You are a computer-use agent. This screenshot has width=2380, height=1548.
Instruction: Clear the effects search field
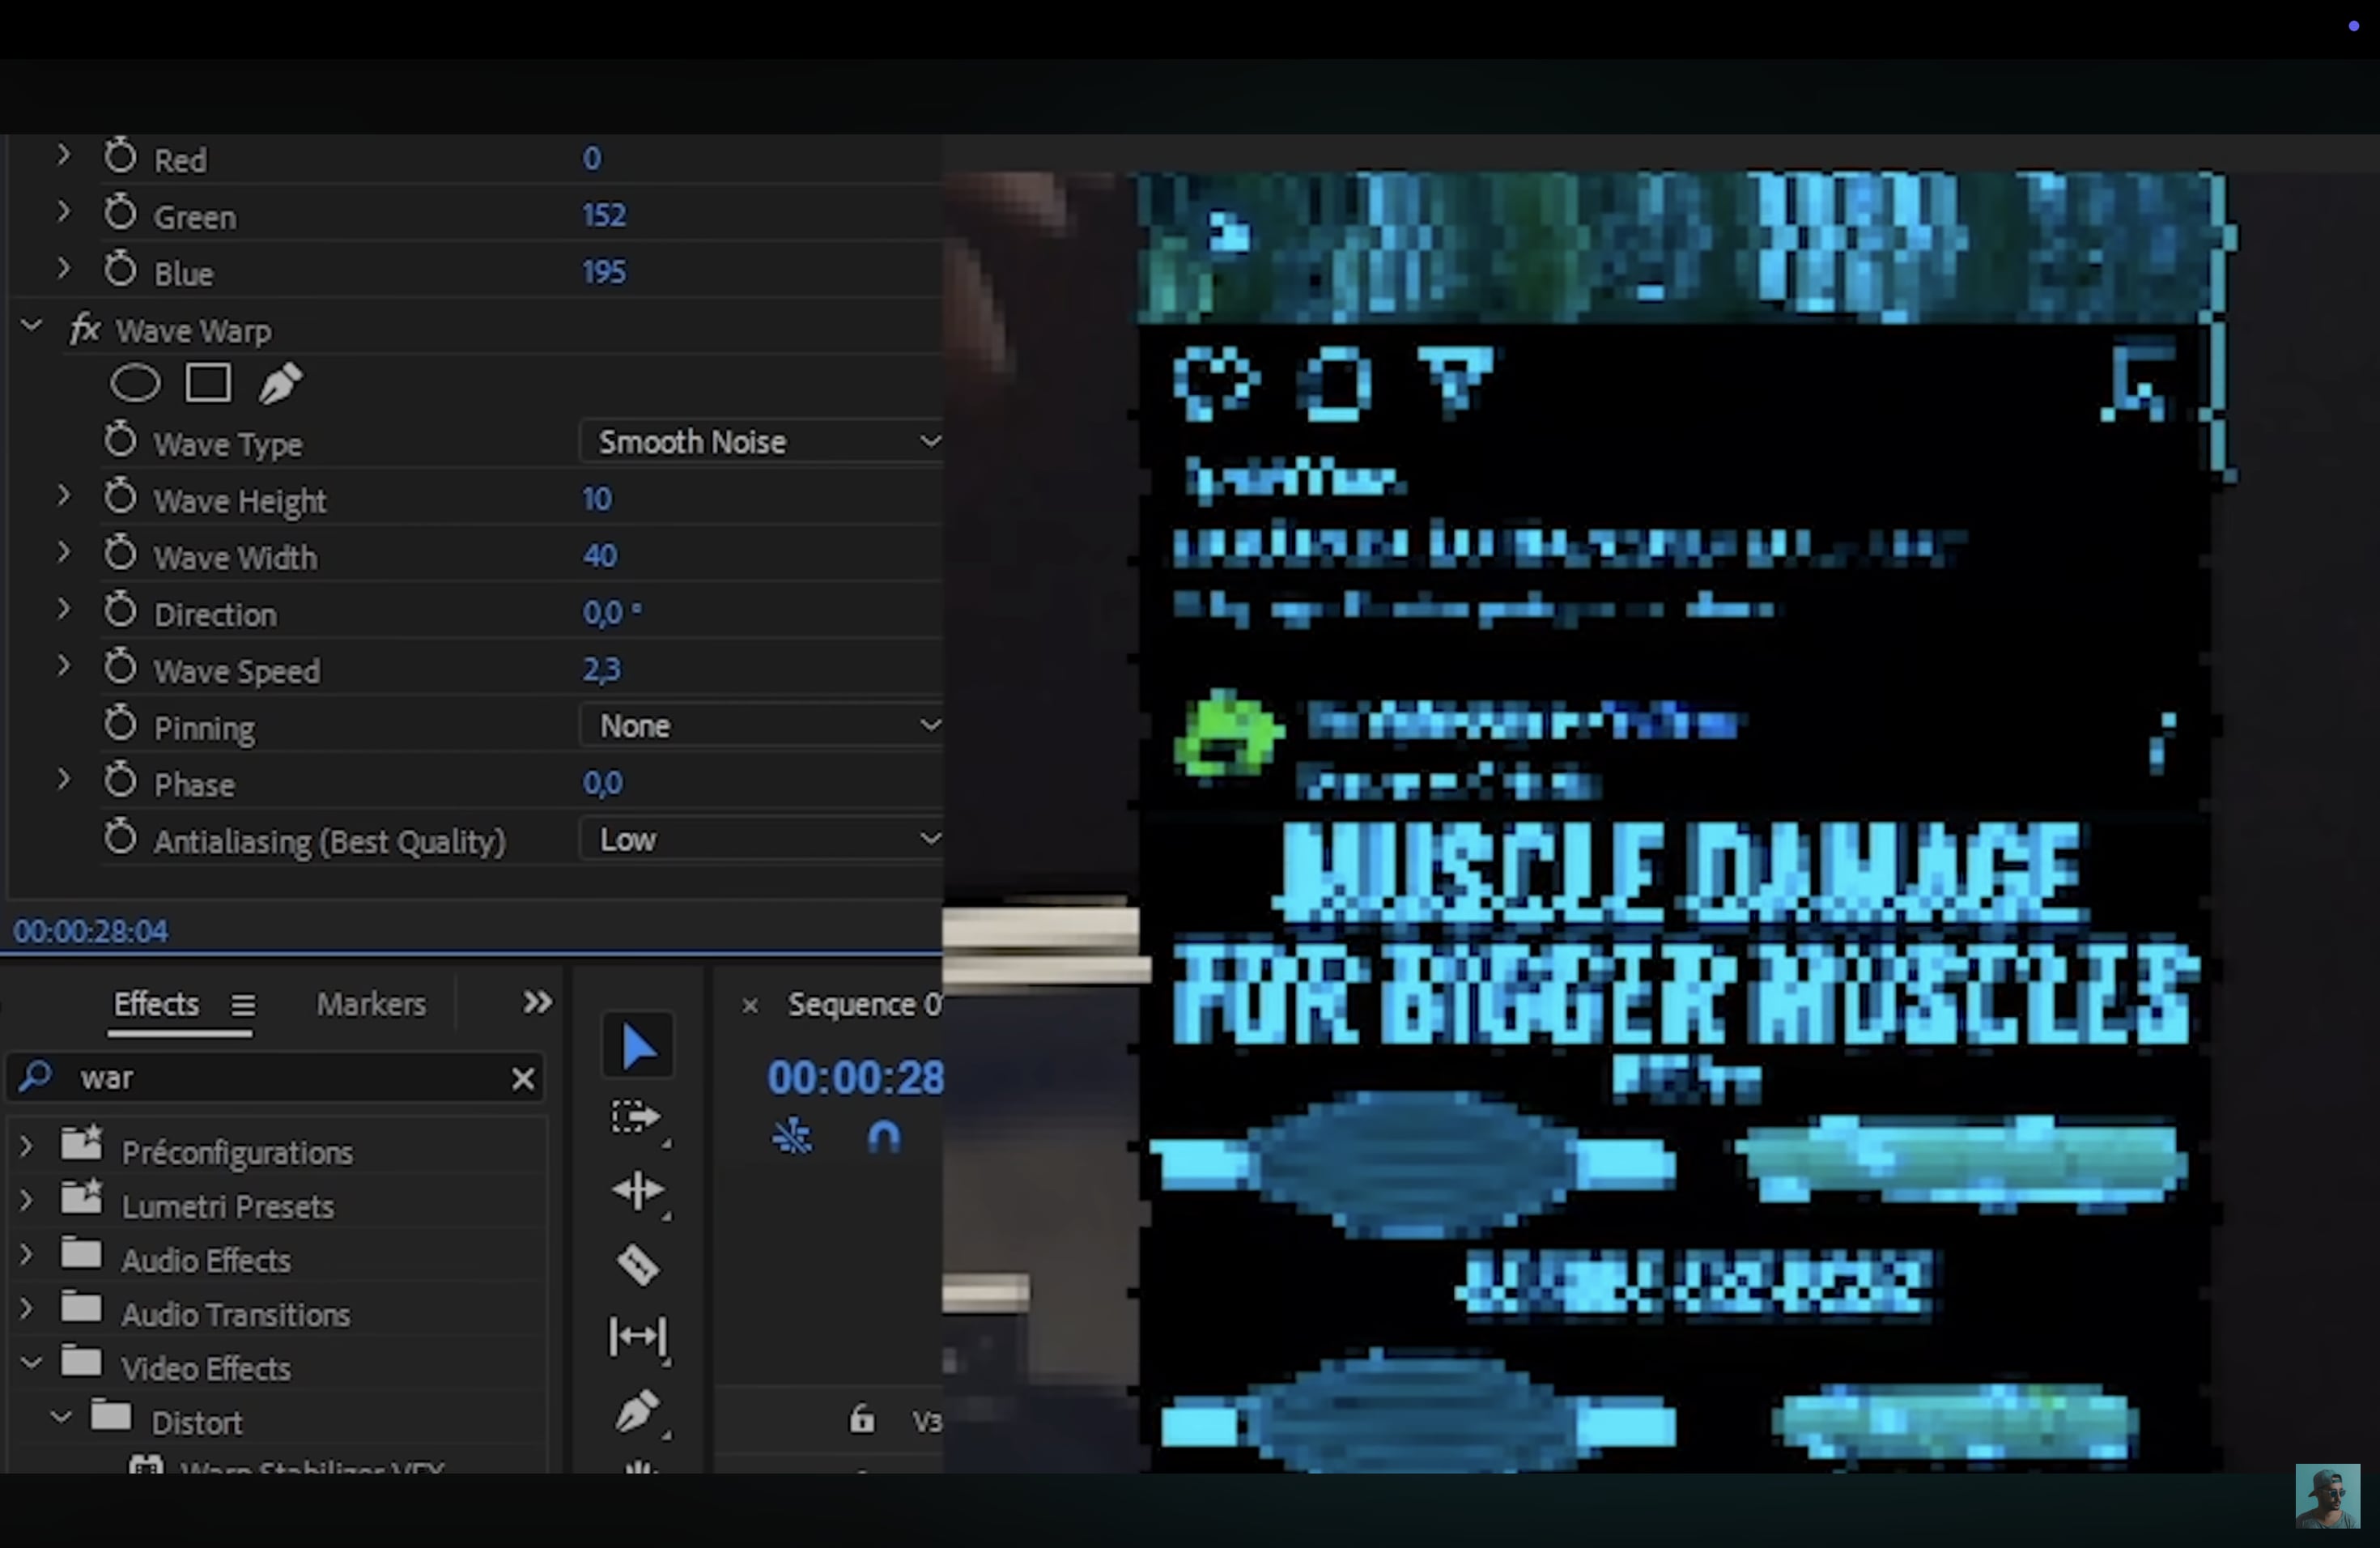523,1078
